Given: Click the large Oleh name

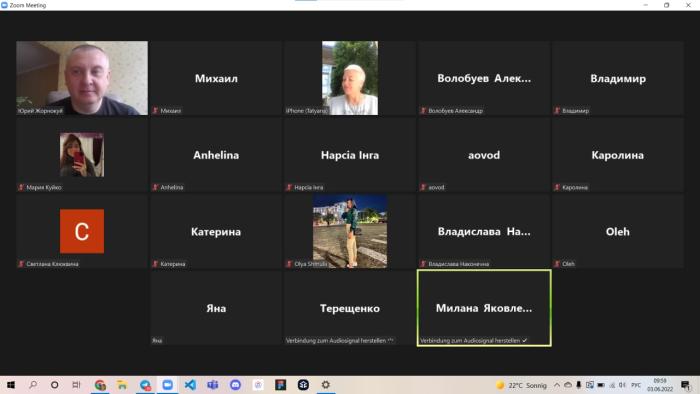Looking at the screenshot, I should [618, 232].
